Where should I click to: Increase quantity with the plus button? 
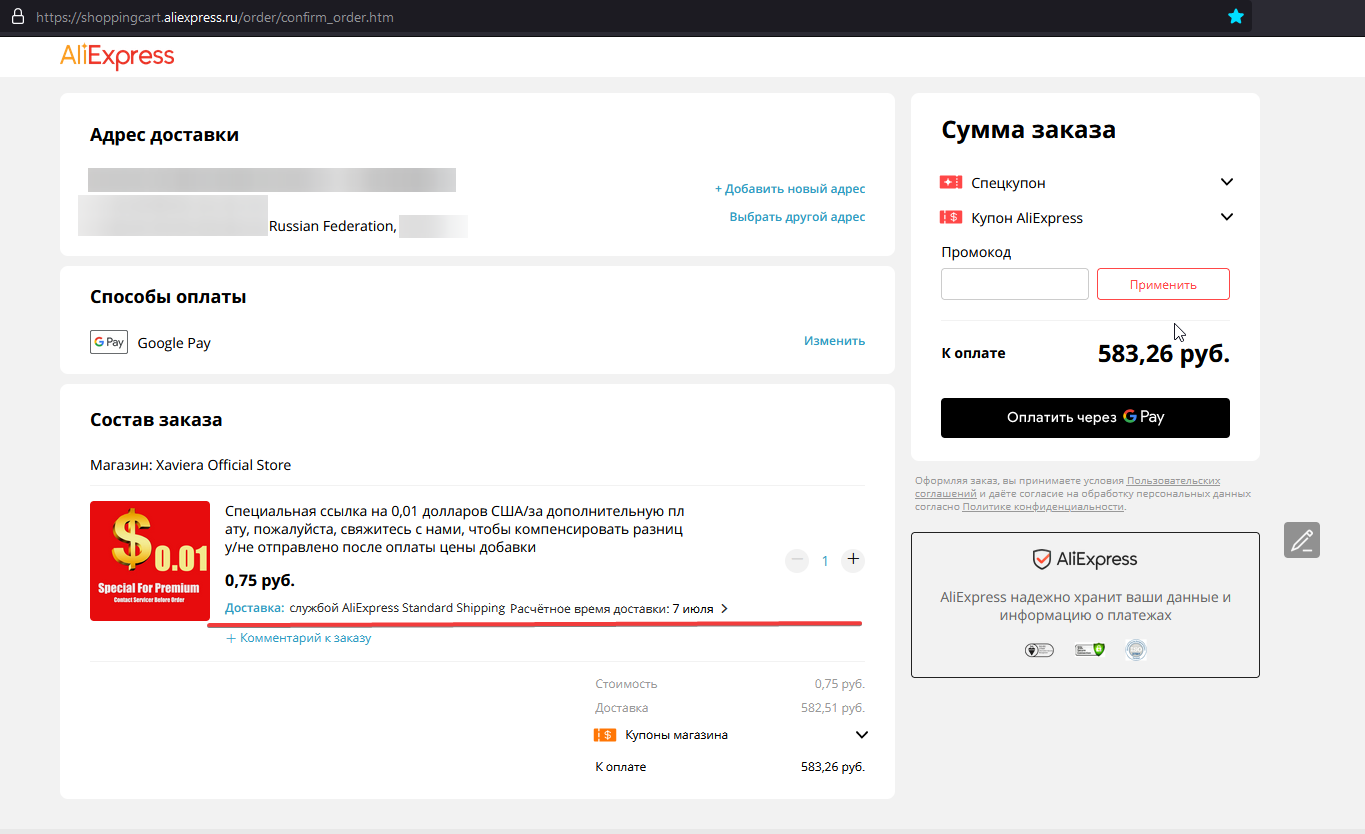[x=853, y=560]
